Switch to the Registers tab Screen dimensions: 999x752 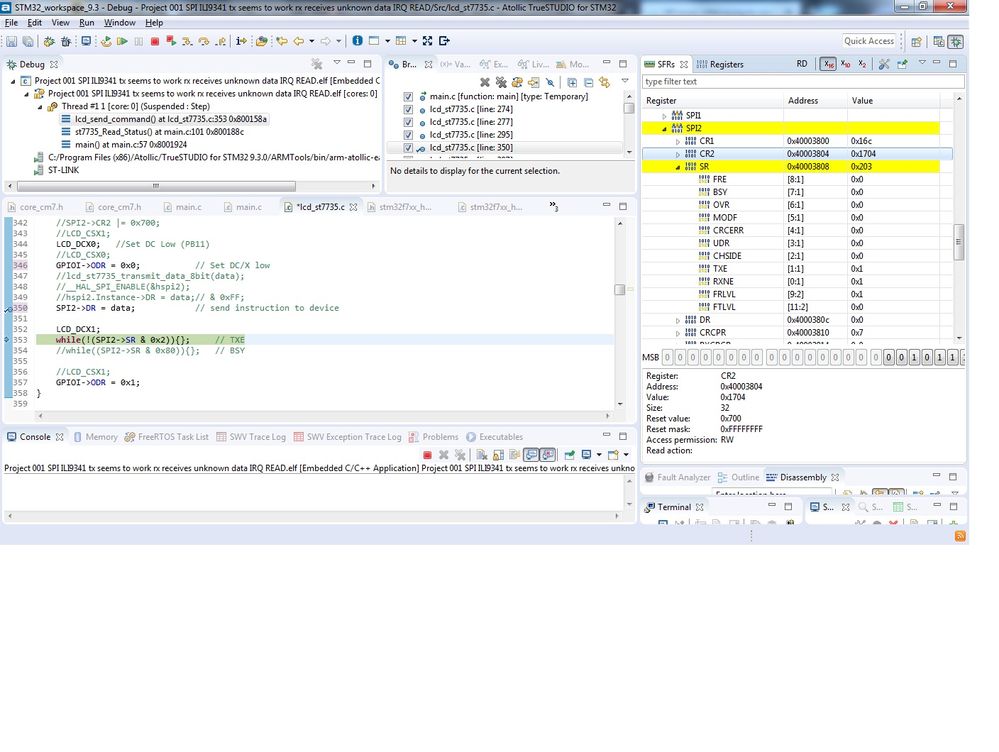pos(719,64)
